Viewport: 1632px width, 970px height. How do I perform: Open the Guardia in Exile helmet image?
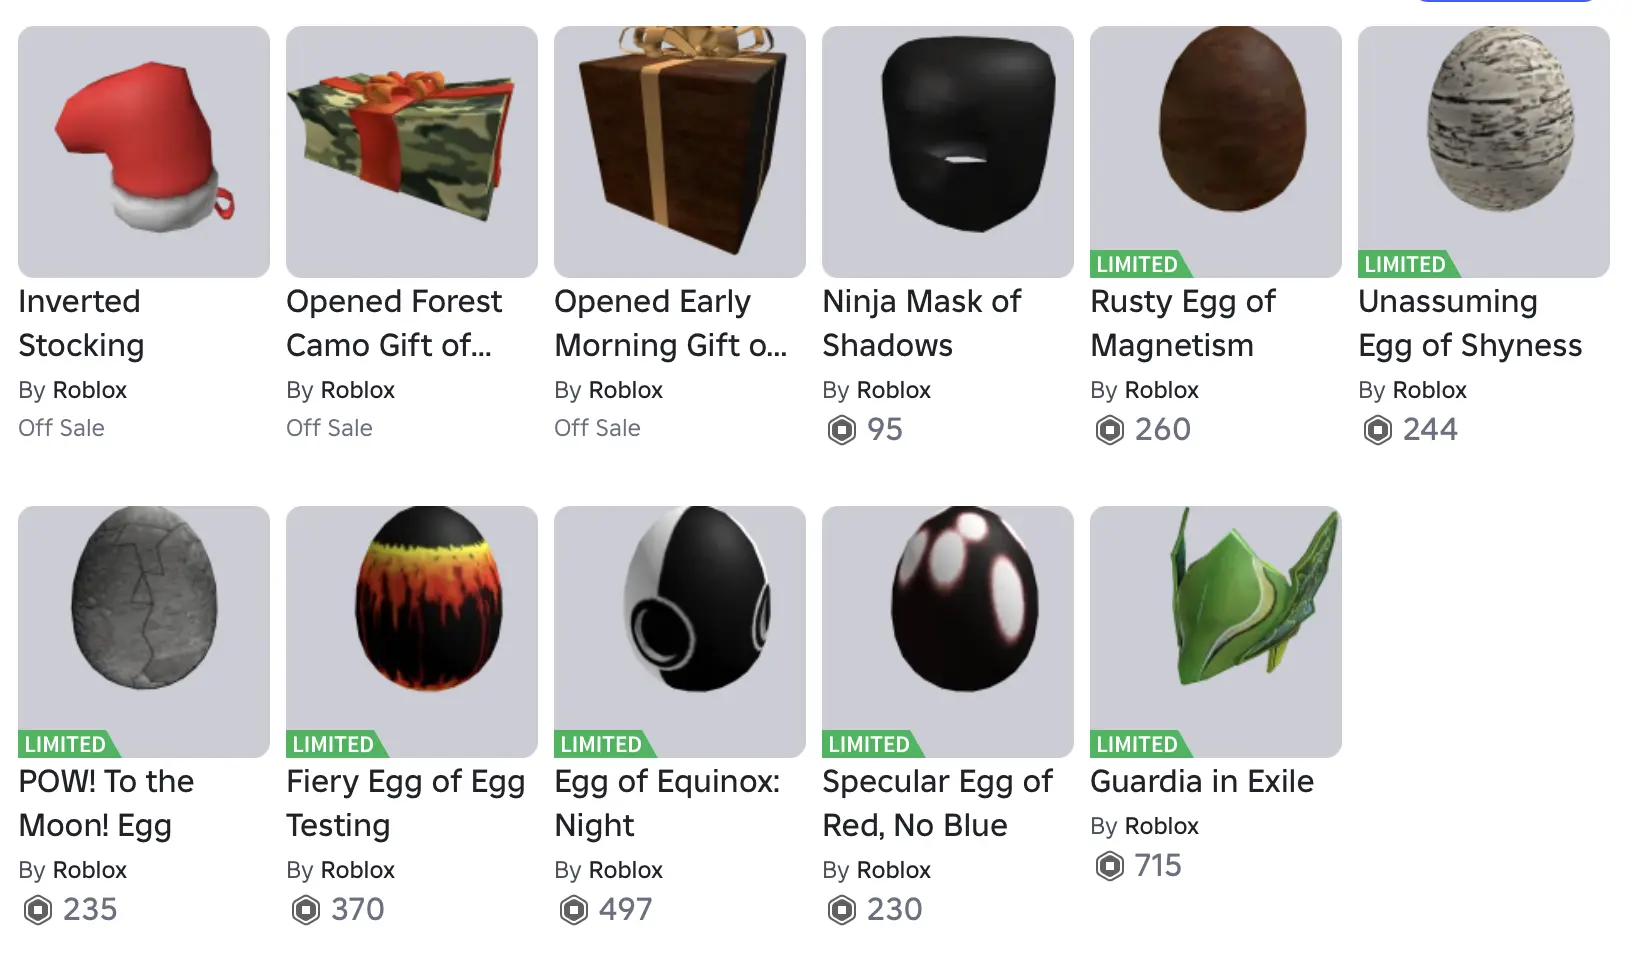1216,620
